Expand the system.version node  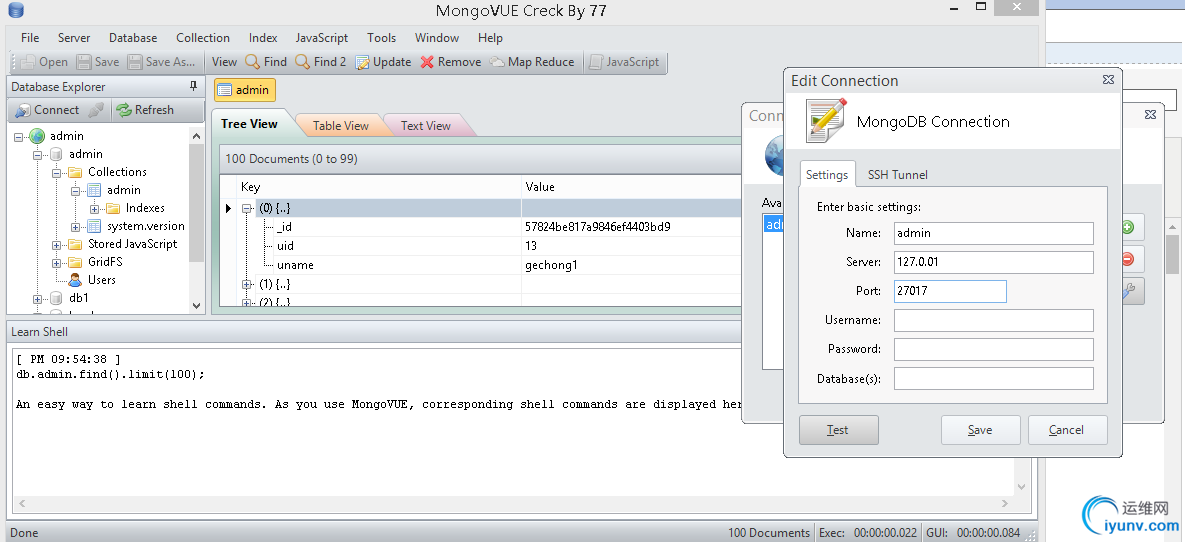[x=76, y=227]
